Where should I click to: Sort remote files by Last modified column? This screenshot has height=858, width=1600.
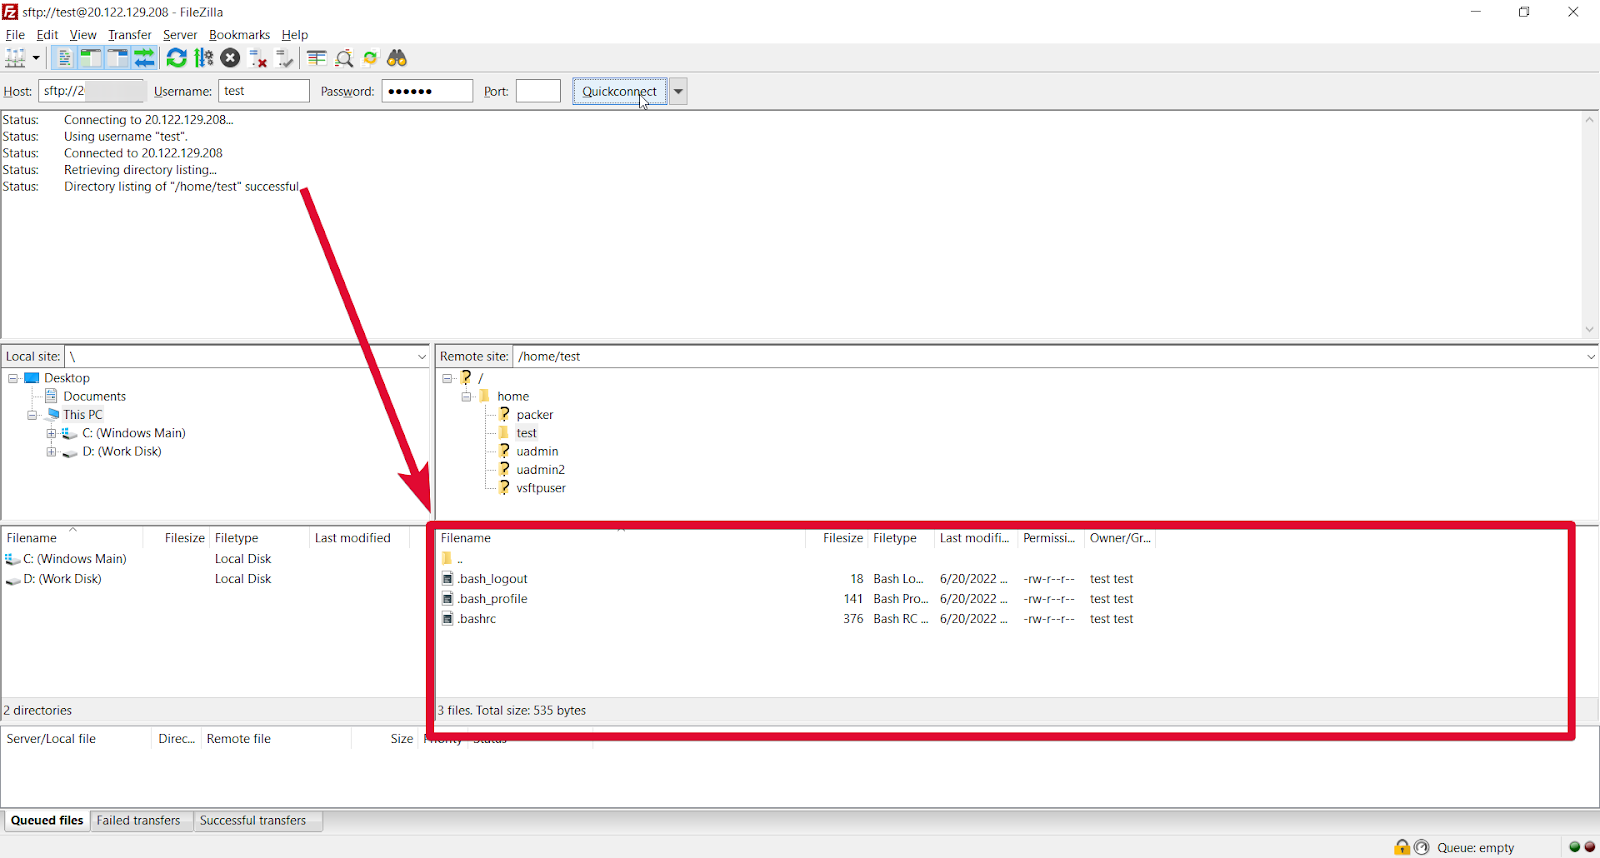pyautogui.click(x=975, y=538)
